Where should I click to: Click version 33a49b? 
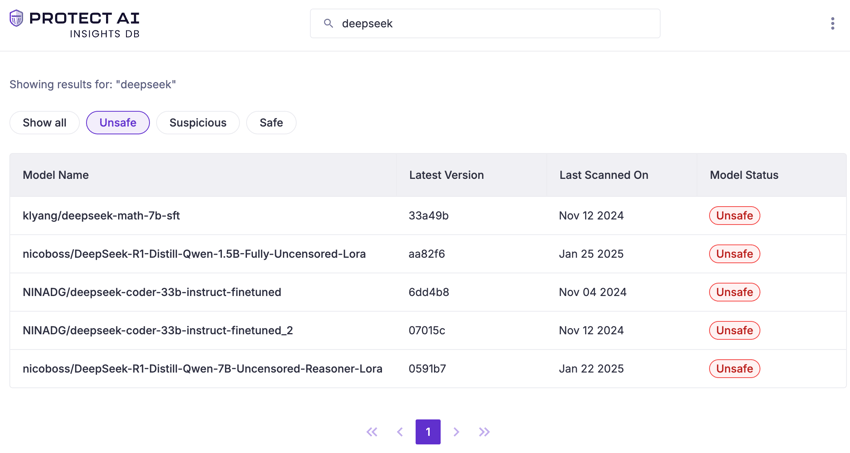tap(428, 216)
